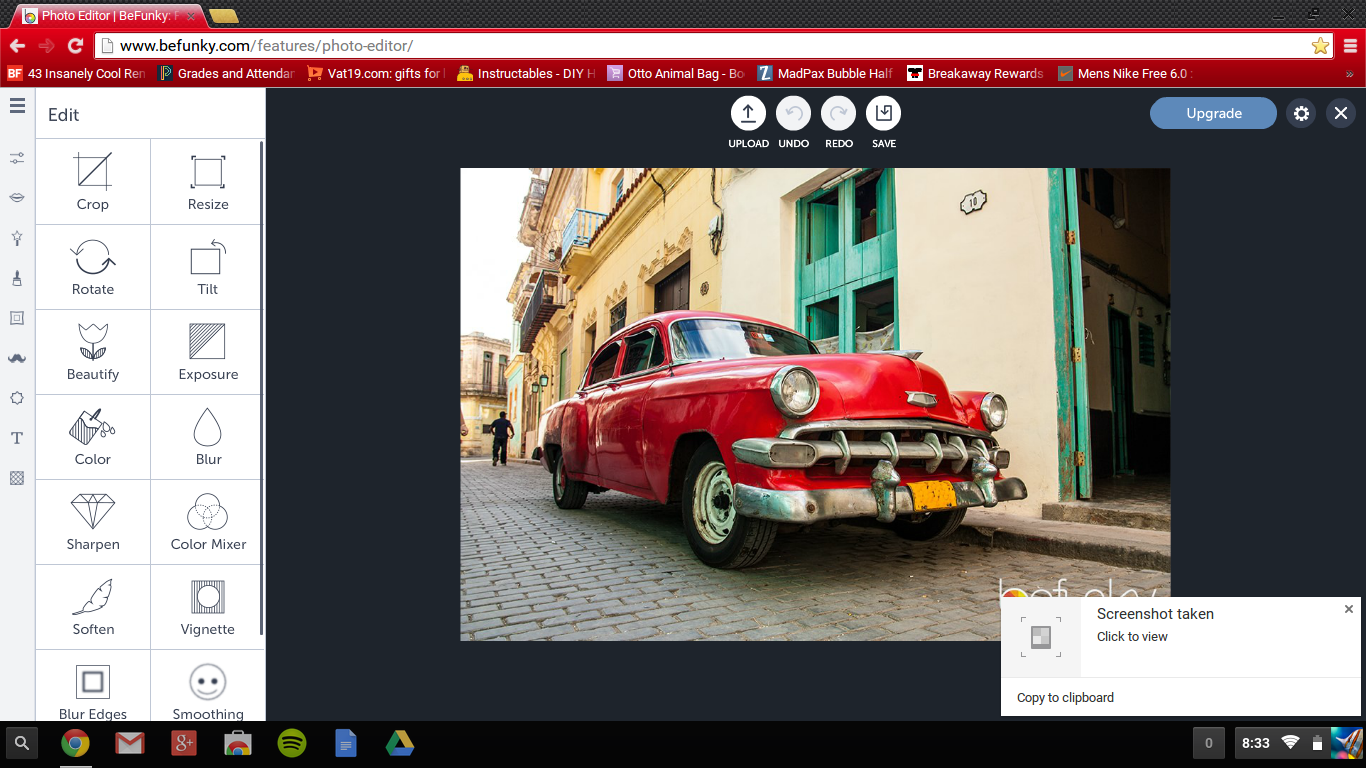Screen dimensions: 1366x768
Task: Dismiss the screenshot notification
Action: point(1349,609)
